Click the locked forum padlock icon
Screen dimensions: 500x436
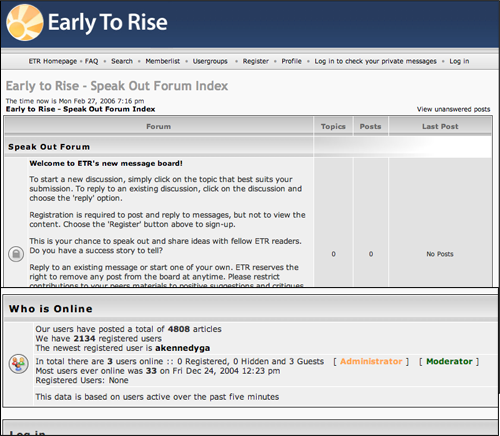(x=16, y=254)
